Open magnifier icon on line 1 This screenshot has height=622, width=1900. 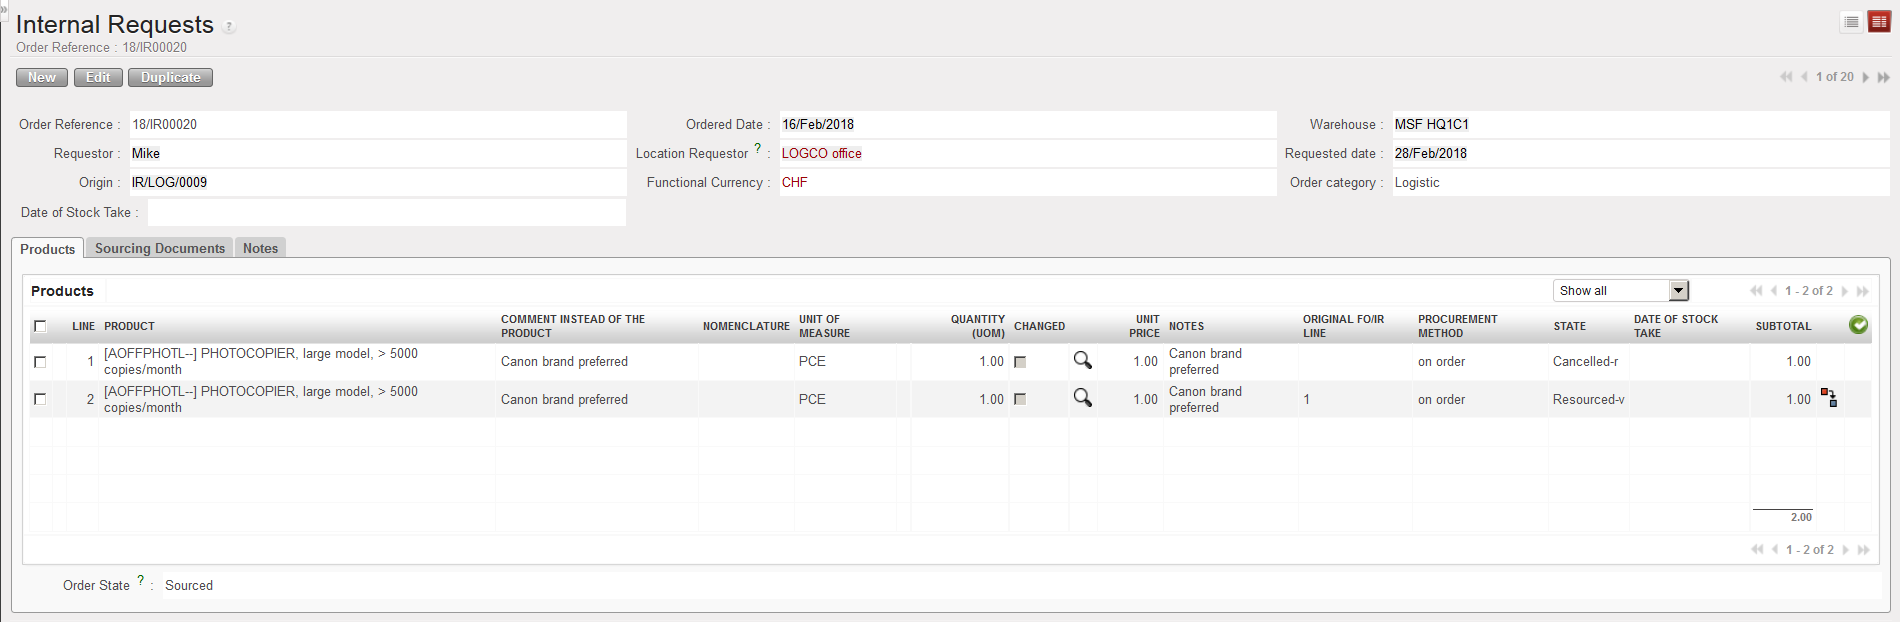pos(1082,360)
